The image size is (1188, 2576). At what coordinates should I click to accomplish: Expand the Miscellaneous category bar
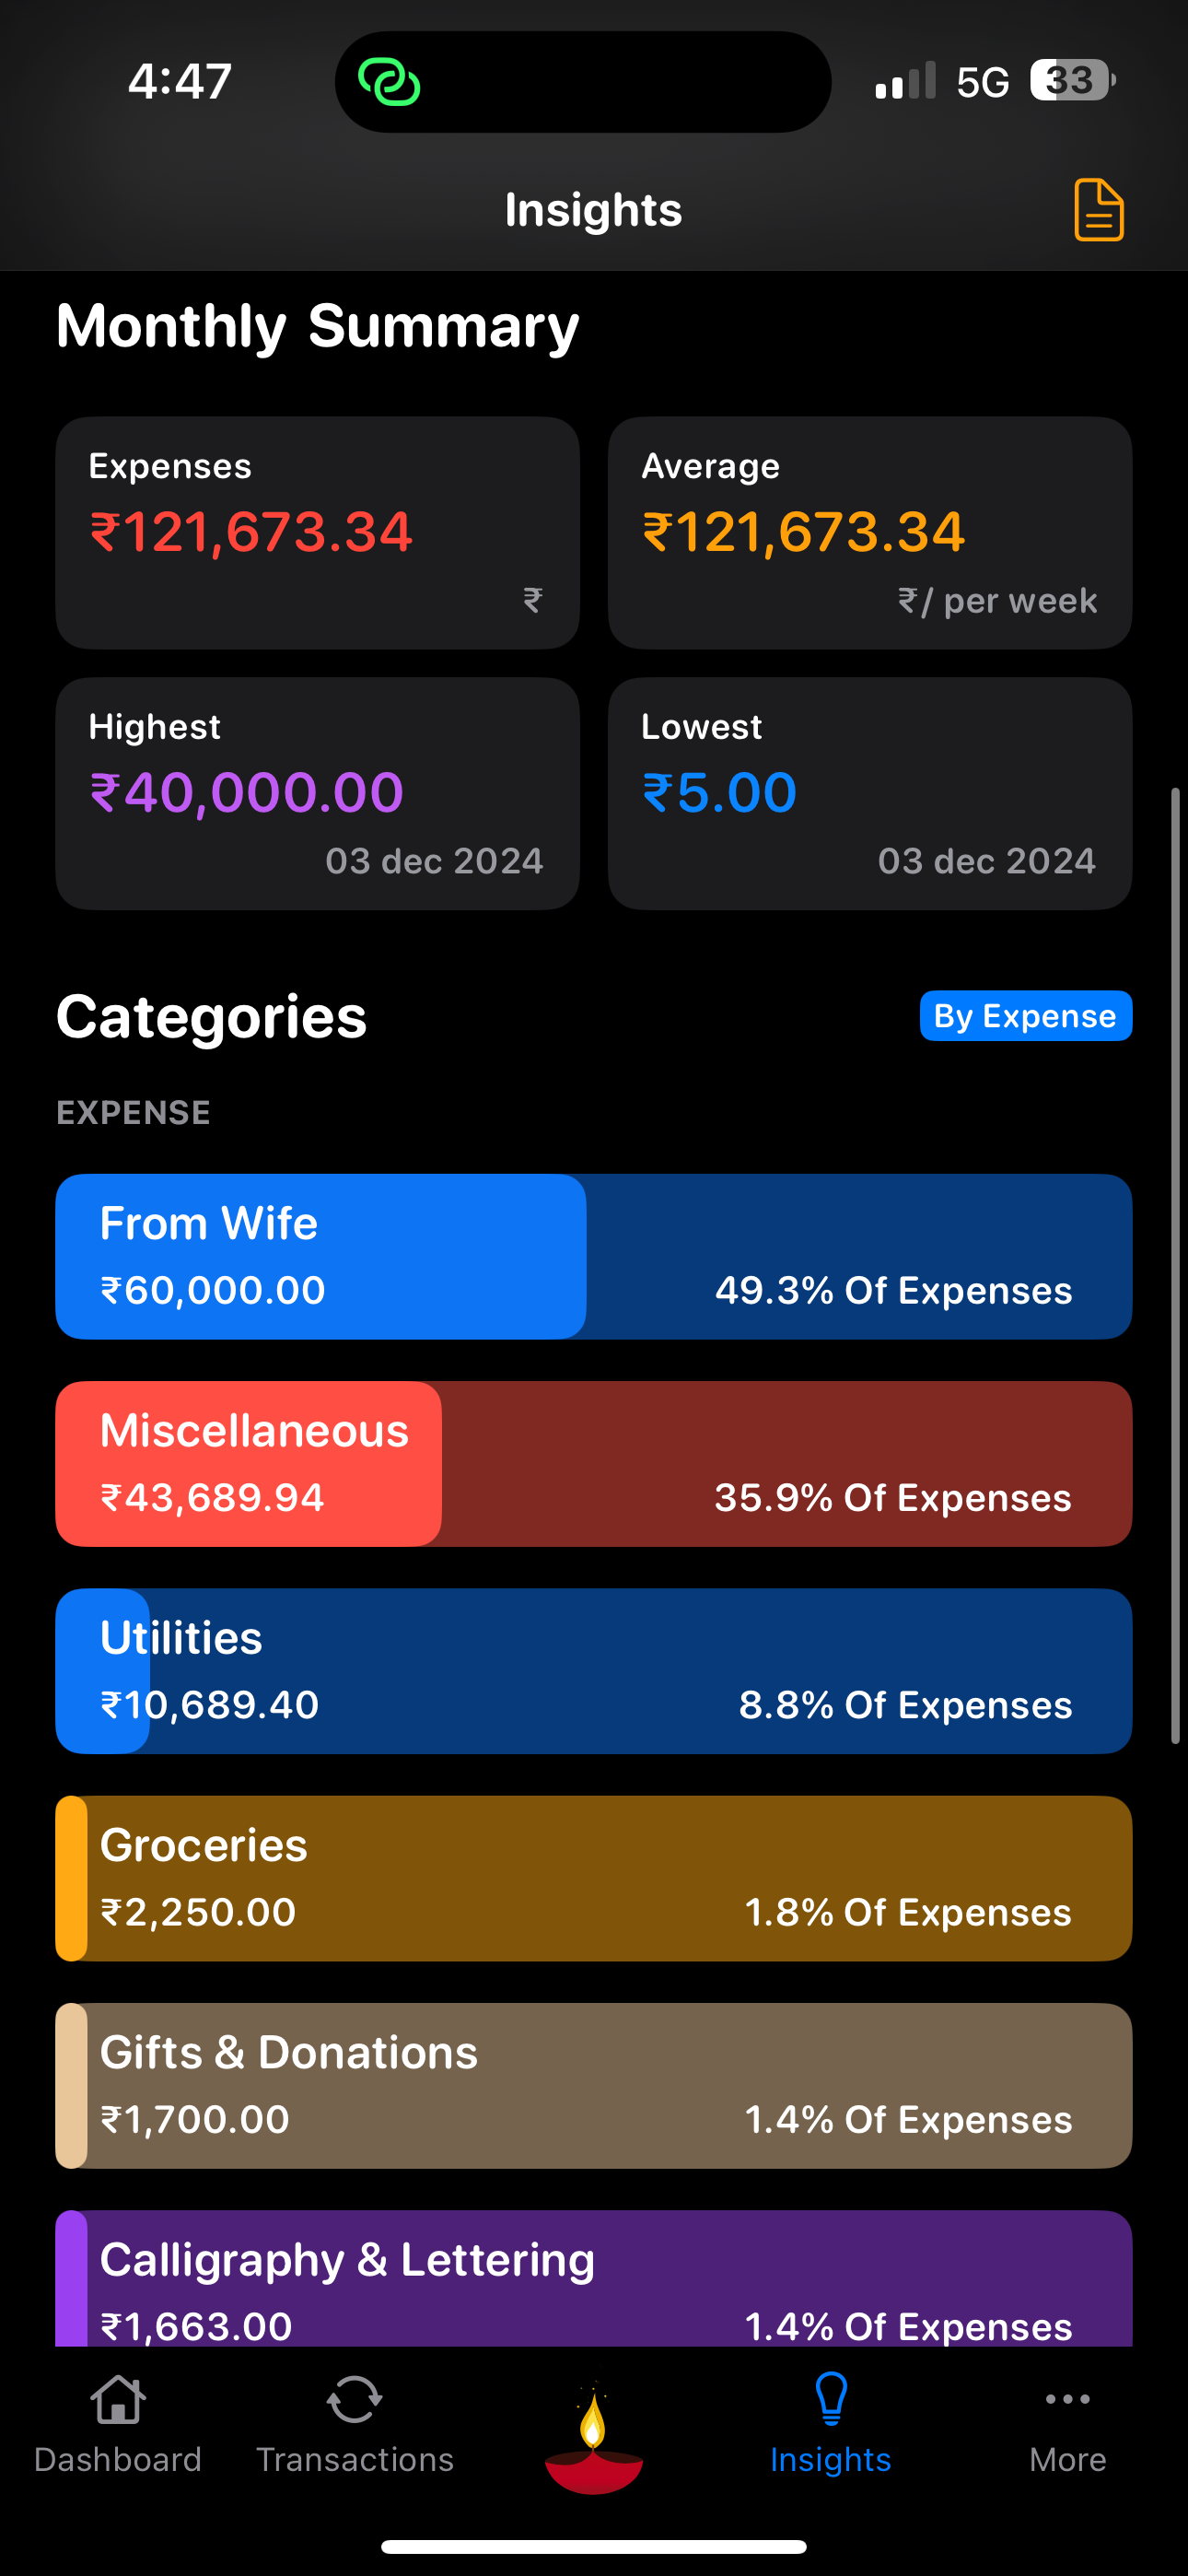click(594, 1464)
